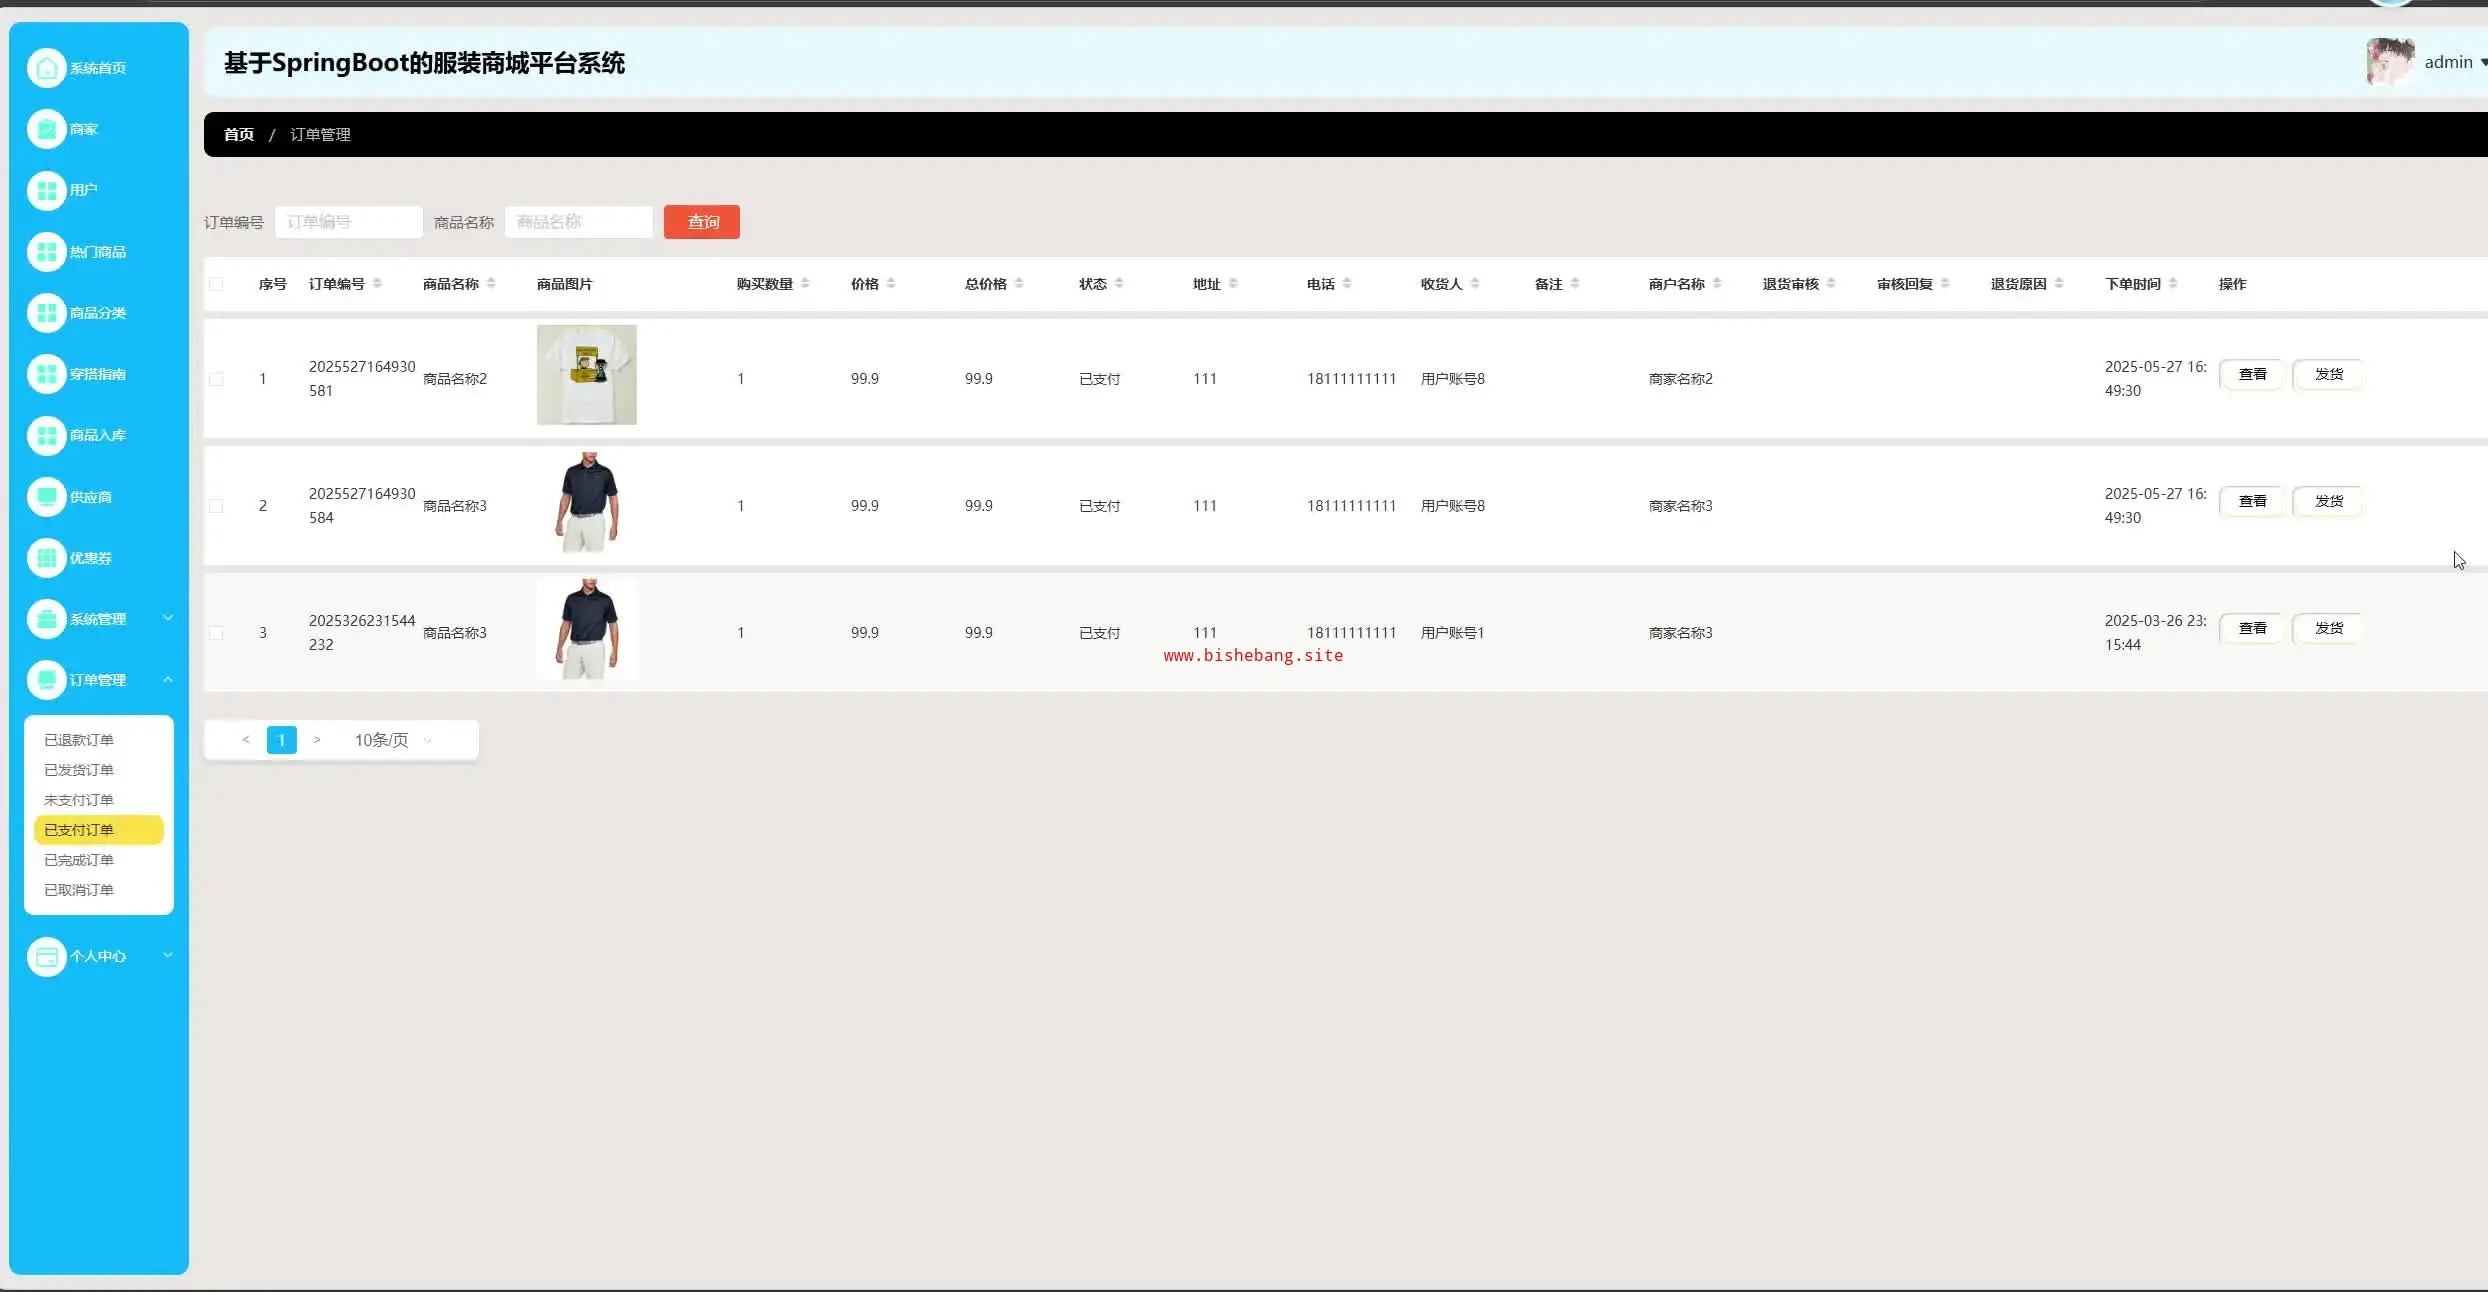Click the red 查询 search button
Image resolution: width=2488 pixels, height=1292 pixels.
point(702,222)
